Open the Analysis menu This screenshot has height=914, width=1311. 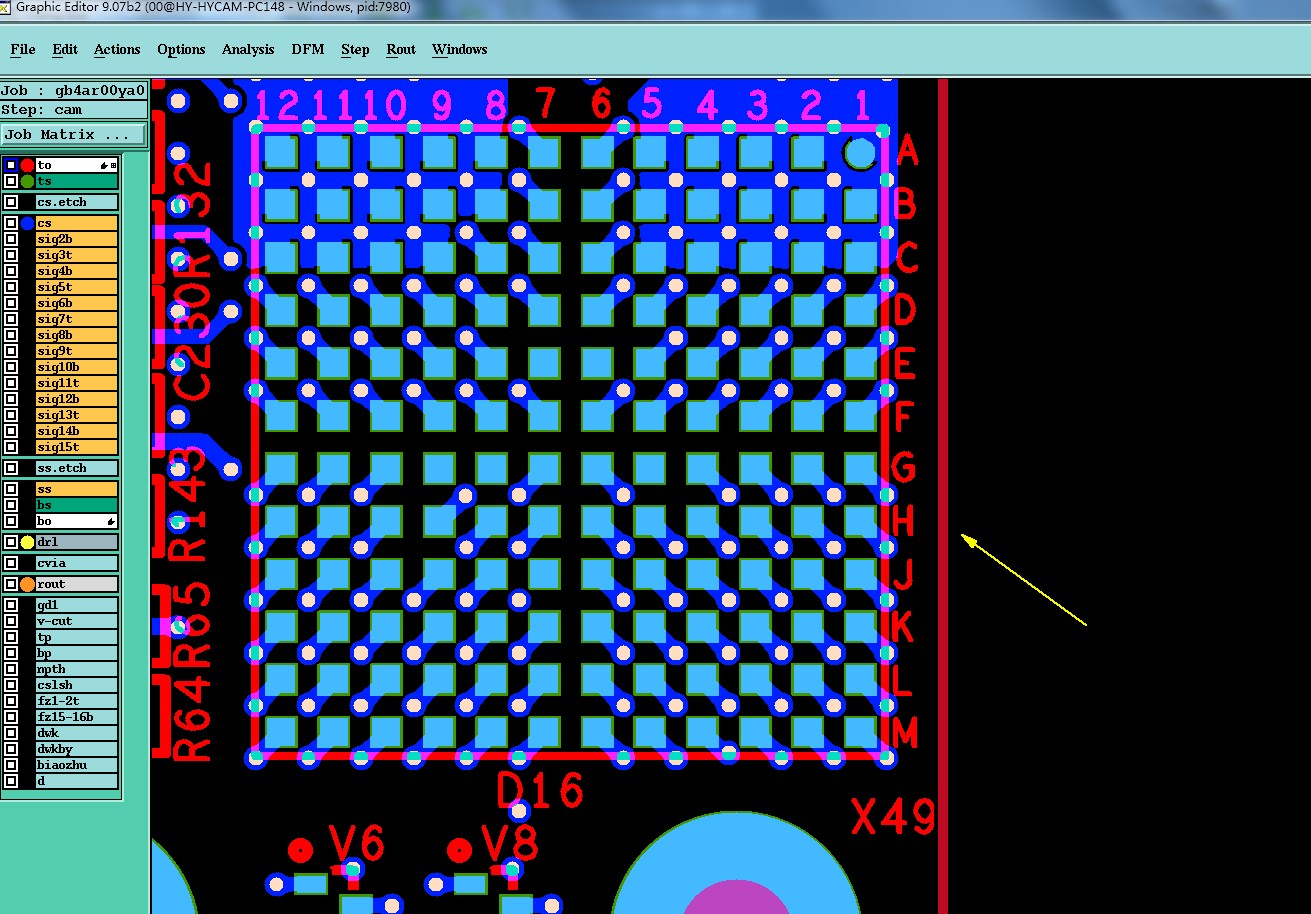pyautogui.click(x=248, y=49)
